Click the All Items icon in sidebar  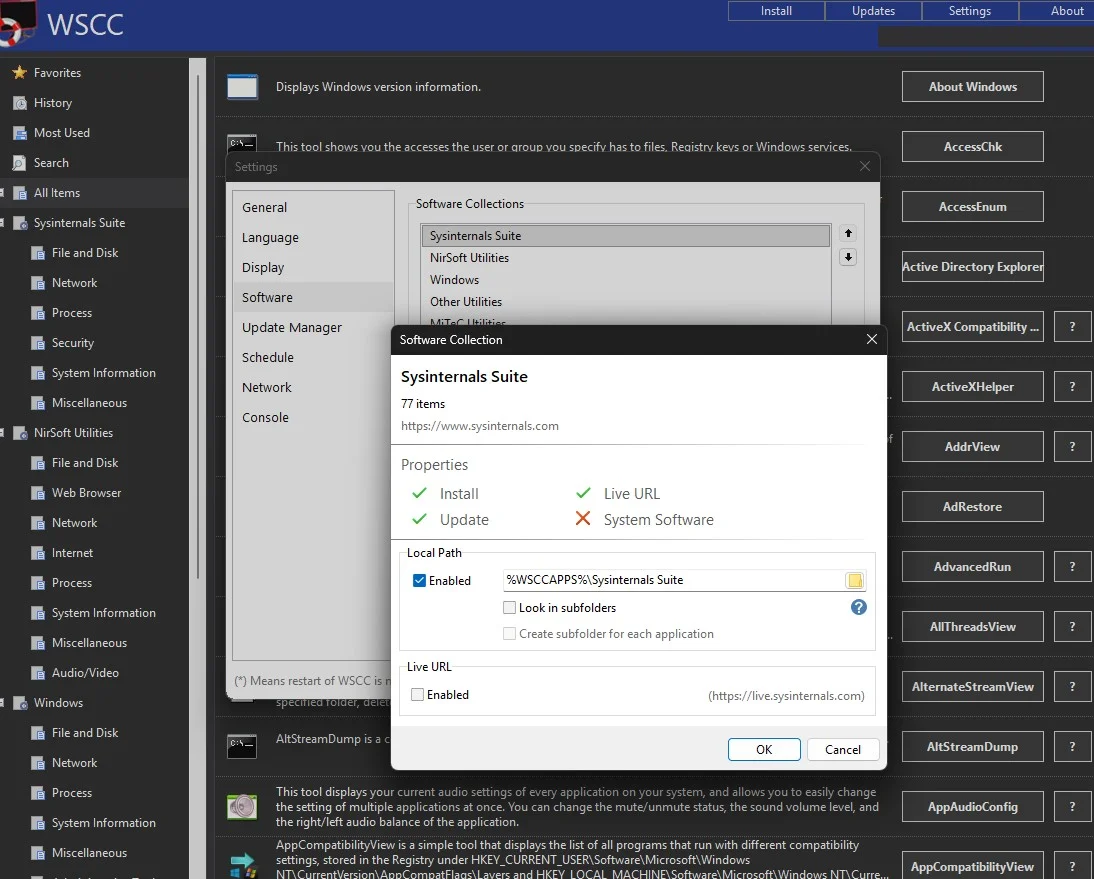point(20,193)
